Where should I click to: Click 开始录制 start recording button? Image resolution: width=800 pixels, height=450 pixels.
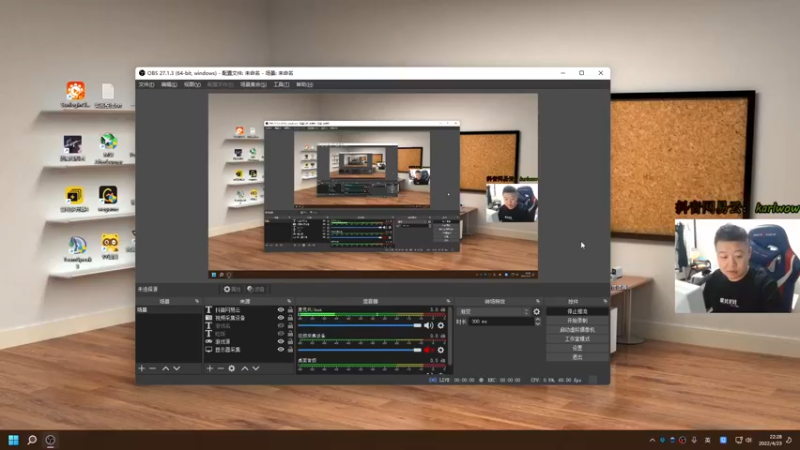pos(577,320)
